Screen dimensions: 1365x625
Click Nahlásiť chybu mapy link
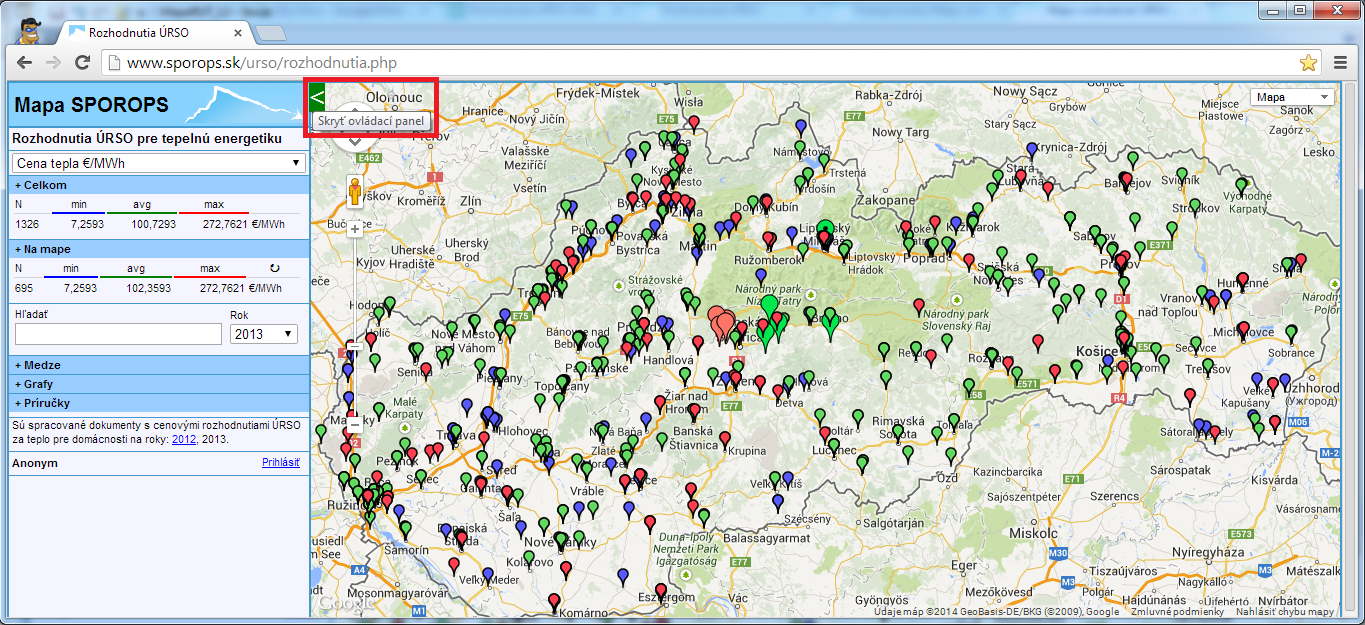point(1285,612)
